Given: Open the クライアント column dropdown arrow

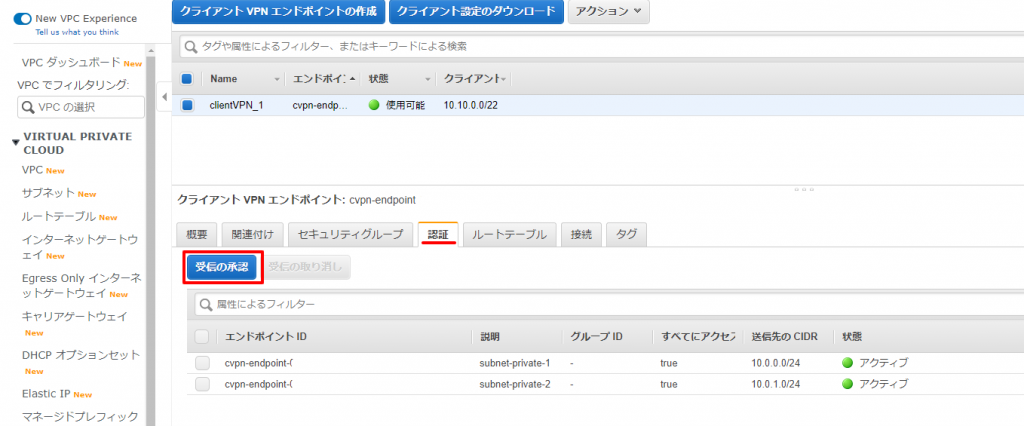Looking at the screenshot, I should pyautogui.click(x=504, y=79).
